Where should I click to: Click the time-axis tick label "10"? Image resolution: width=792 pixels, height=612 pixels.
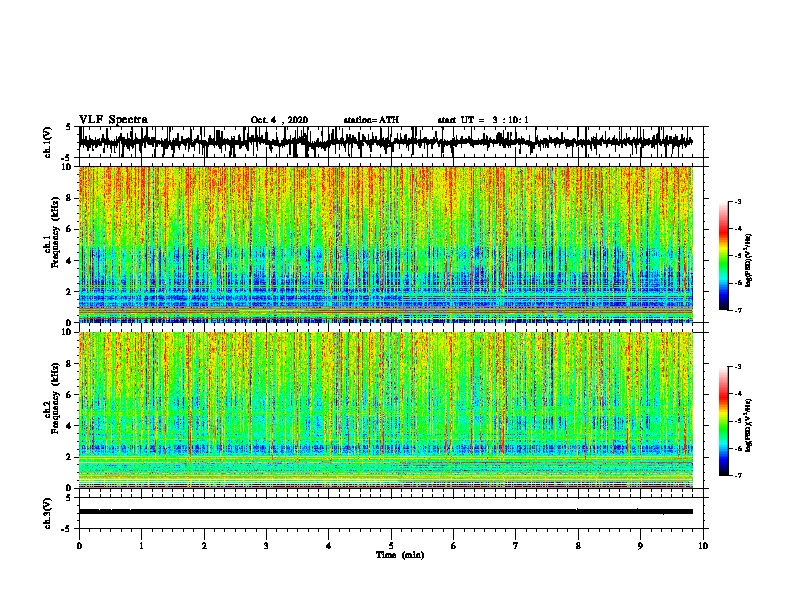(702, 546)
